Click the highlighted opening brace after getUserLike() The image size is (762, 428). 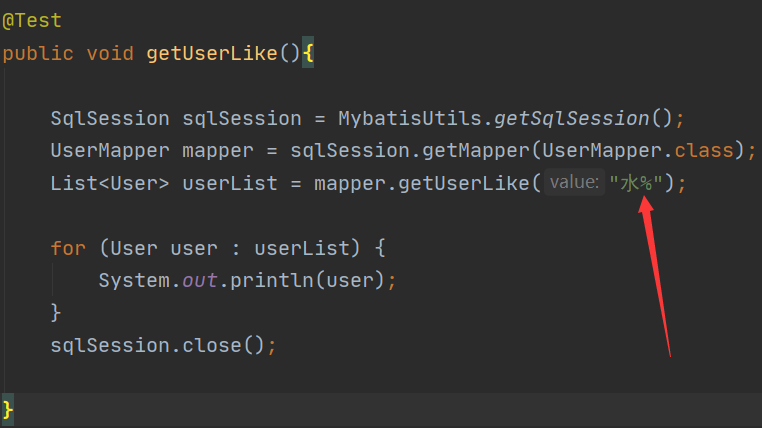(x=308, y=53)
